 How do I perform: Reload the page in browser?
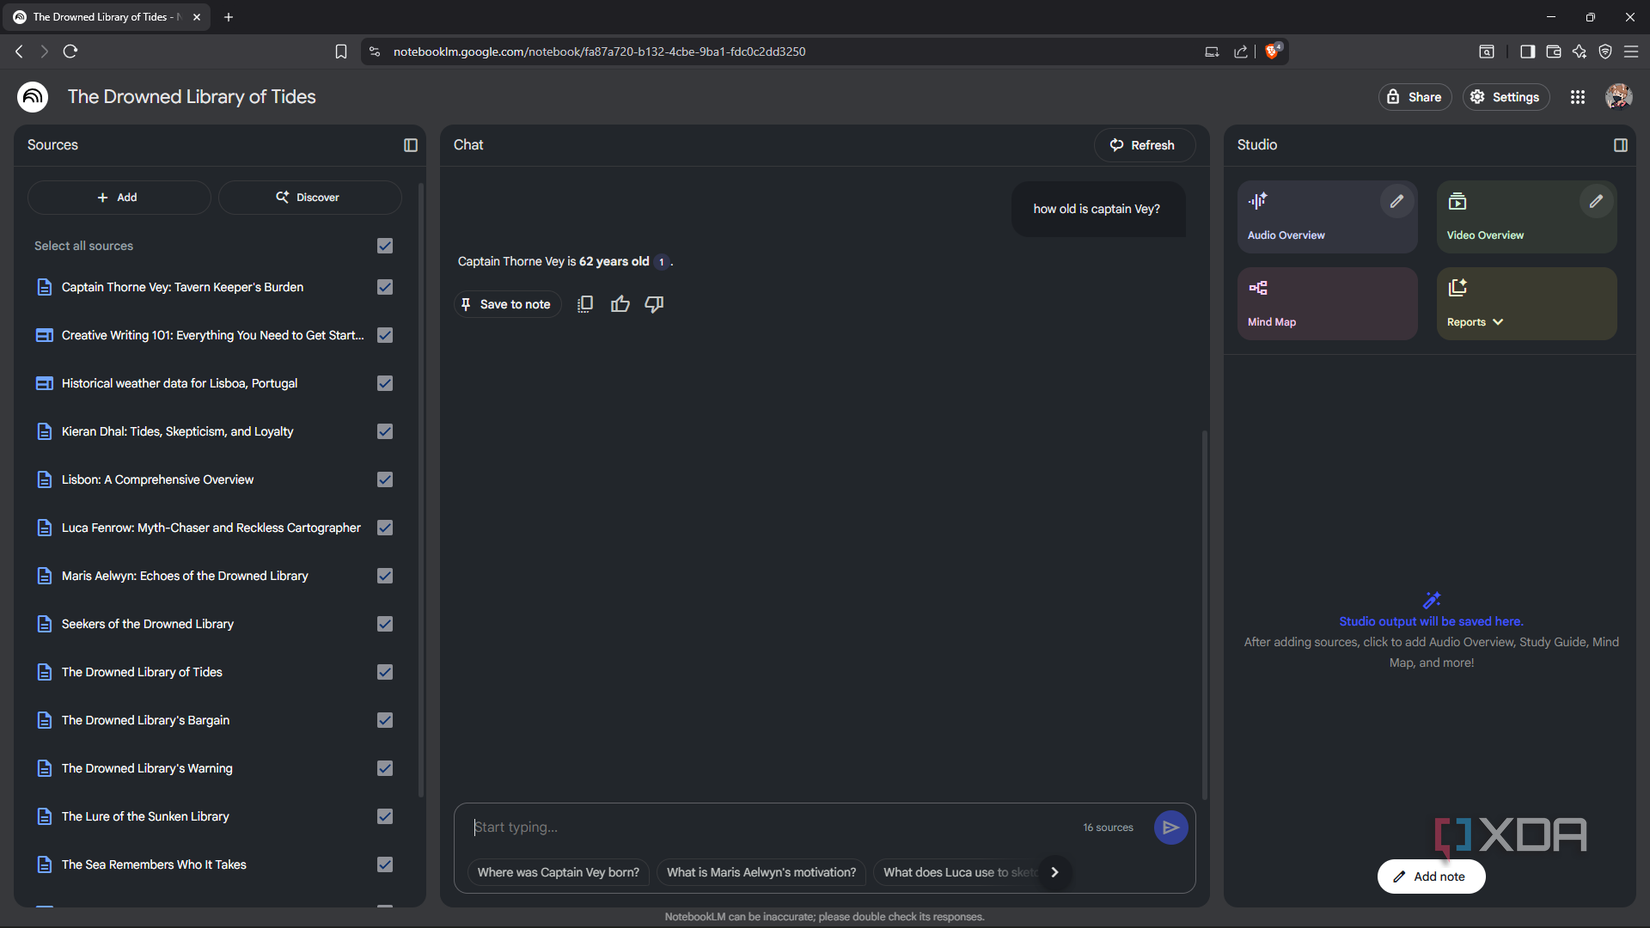click(70, 51)
